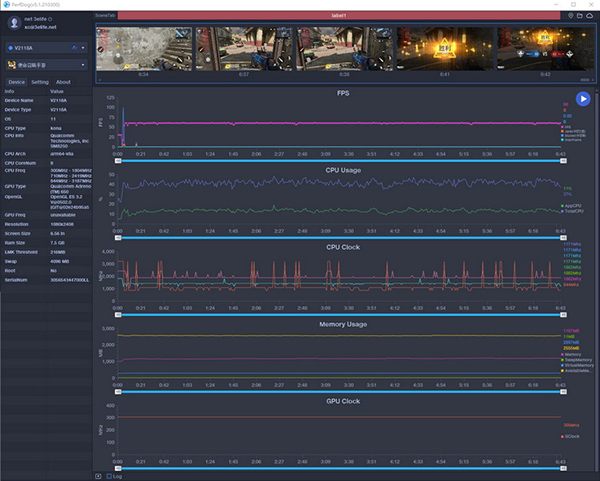The width and height of the screenshot is (600, 481).
Task: Switch to the About tab
Action: tap(63, 82)
